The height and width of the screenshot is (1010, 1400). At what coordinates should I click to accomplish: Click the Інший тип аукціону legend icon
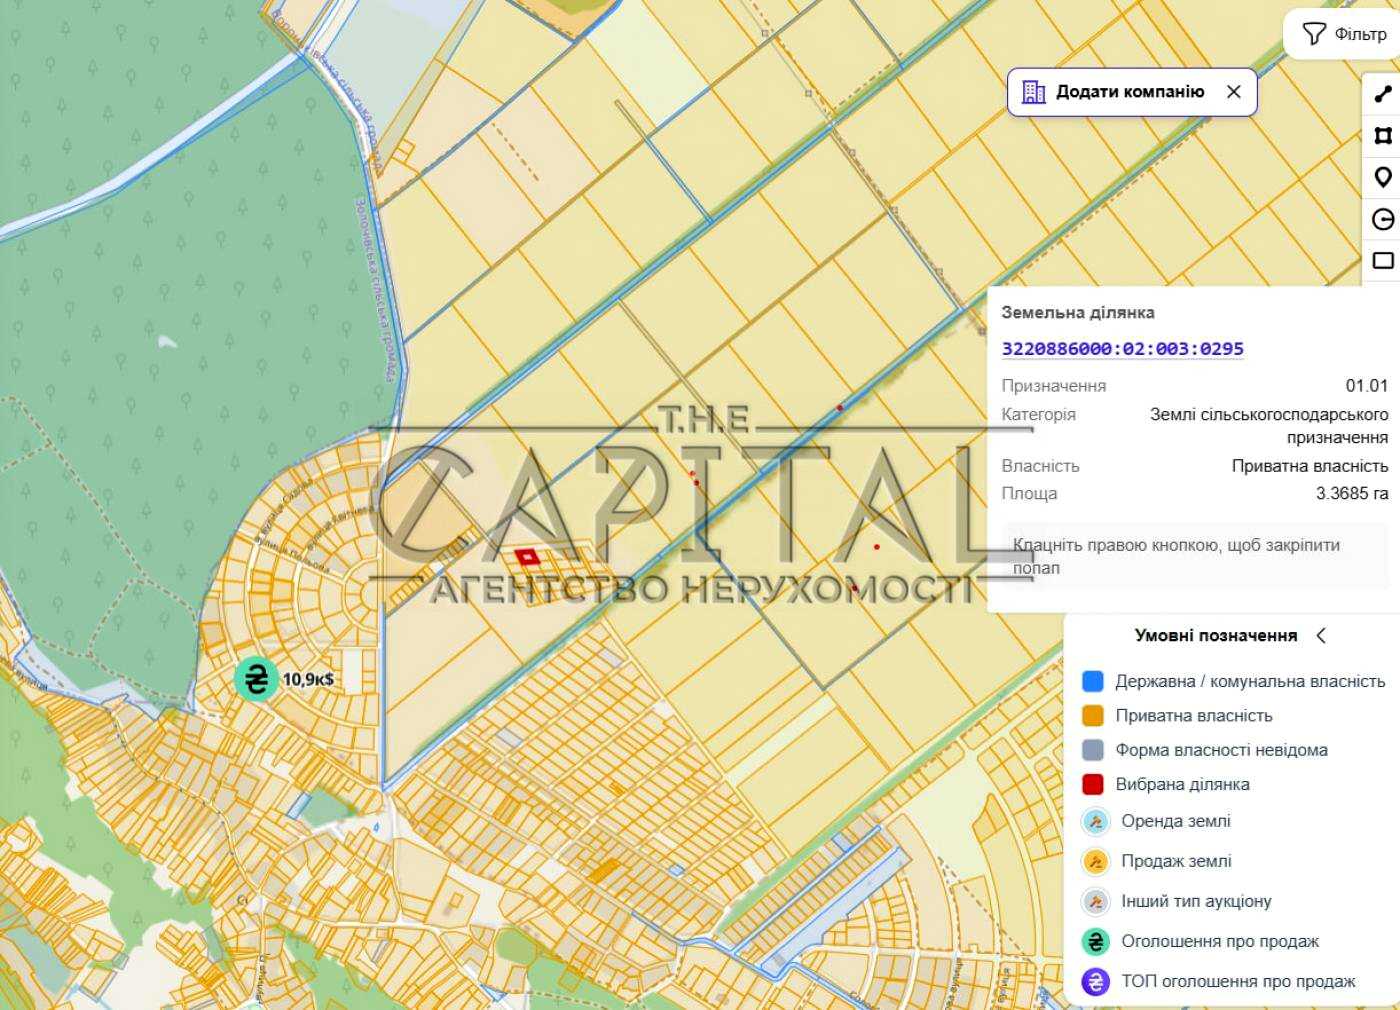(1096, 901)
